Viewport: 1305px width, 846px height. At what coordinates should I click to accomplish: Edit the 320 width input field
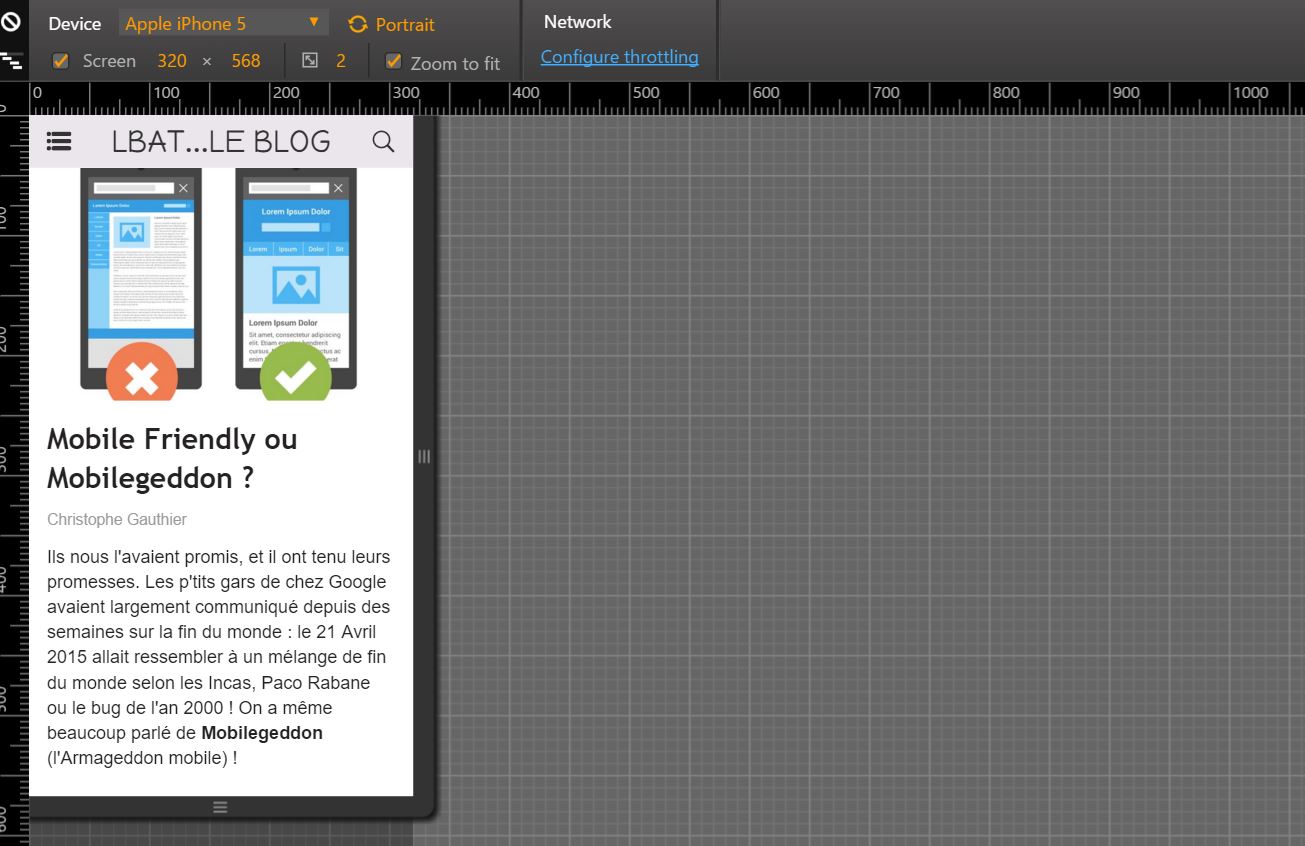[x=172, y=61]
